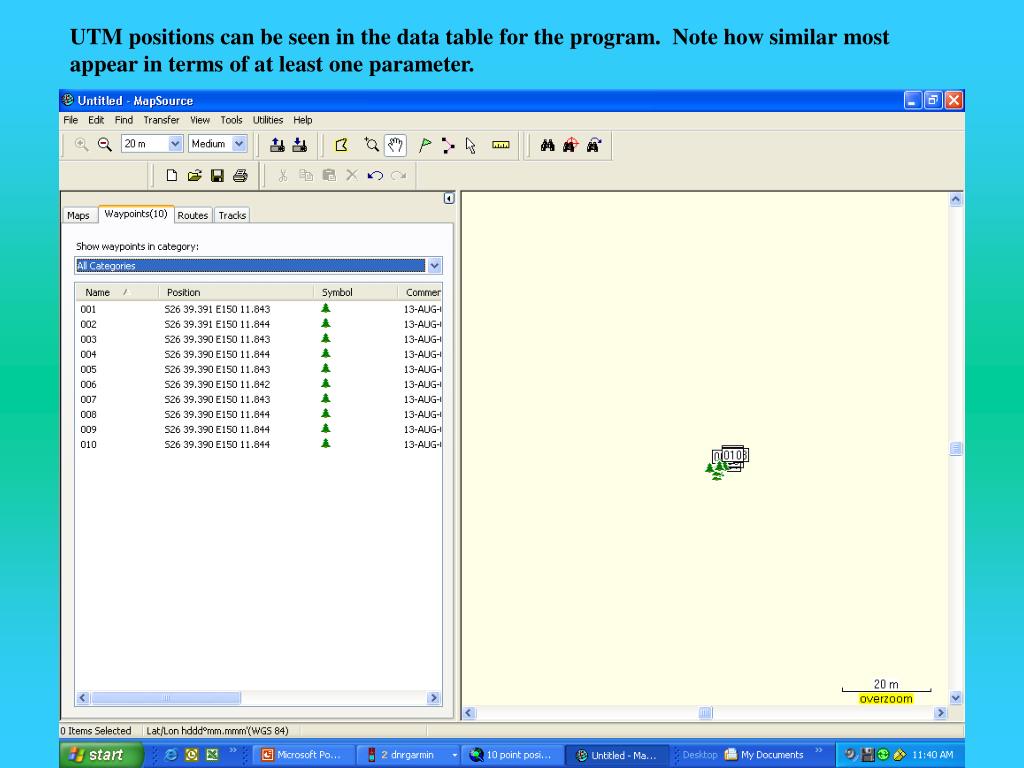Viewport: 1024px width, 768px height.
Task: Expand the All Categories dropdown
Action: point(435,266)
